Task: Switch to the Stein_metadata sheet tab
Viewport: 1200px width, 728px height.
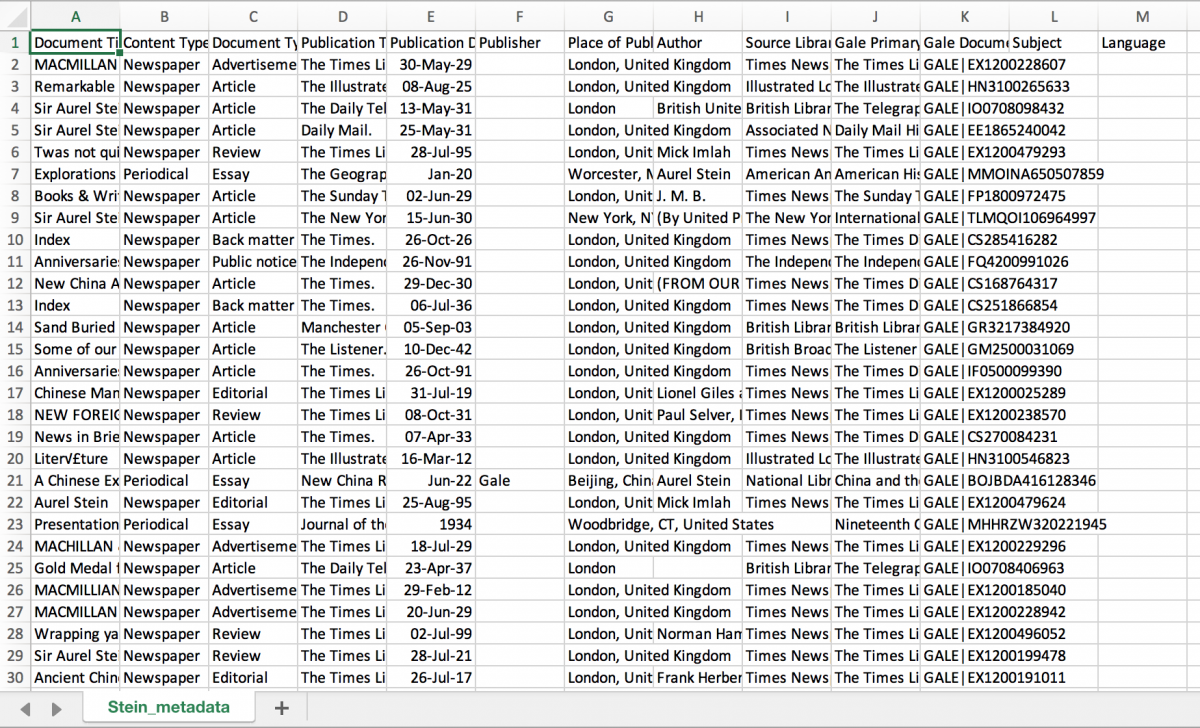Action: (168, 706)
